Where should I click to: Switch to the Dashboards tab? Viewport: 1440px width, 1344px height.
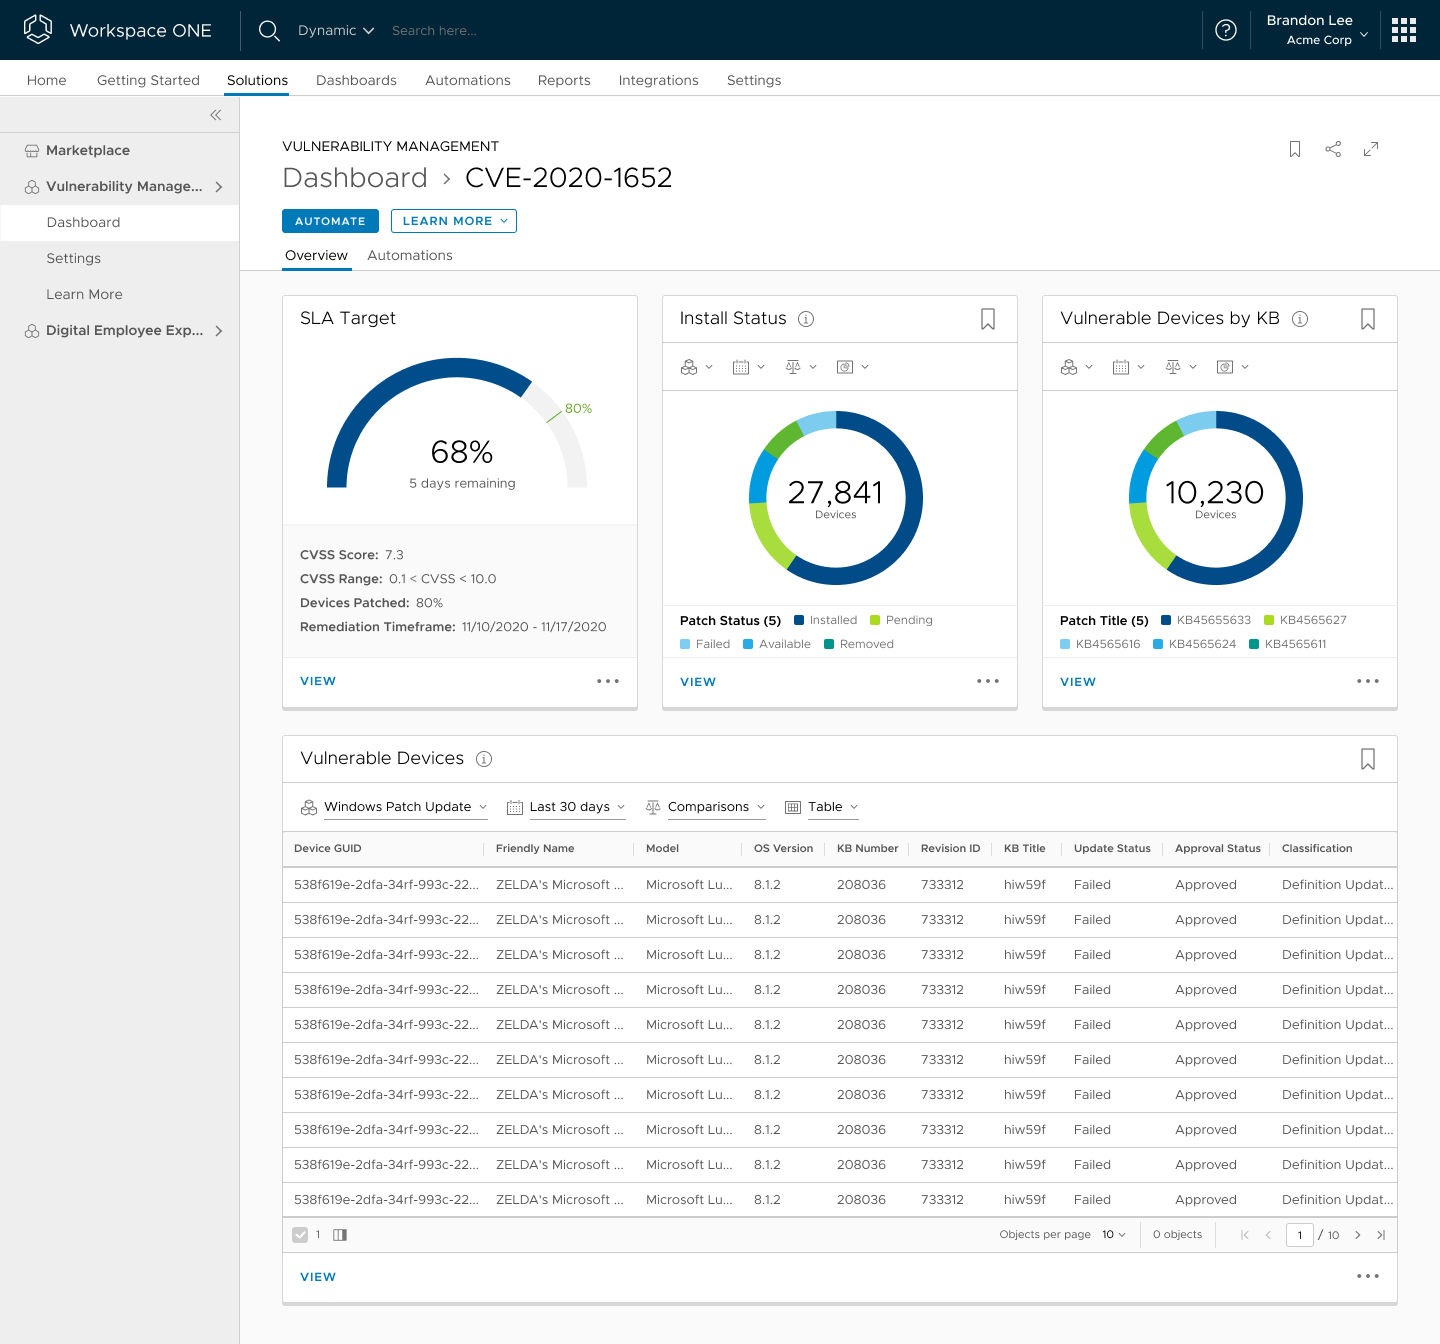pos(356,80)
